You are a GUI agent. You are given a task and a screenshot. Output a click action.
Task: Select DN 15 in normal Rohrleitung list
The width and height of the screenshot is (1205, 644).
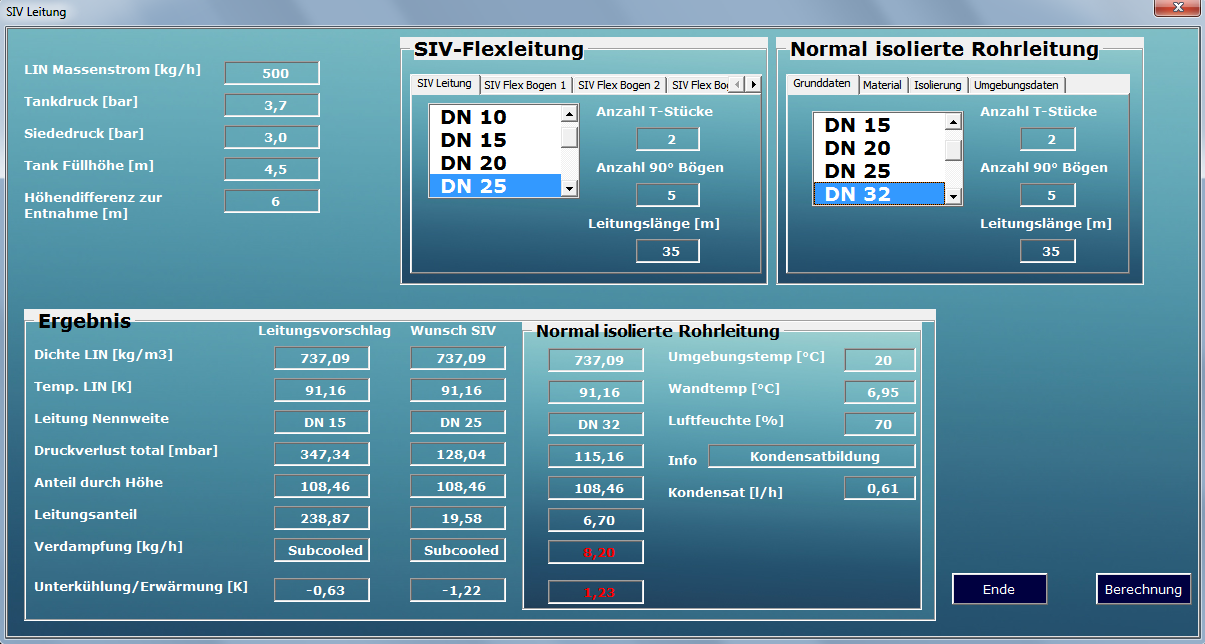click(x=877, y=125)
